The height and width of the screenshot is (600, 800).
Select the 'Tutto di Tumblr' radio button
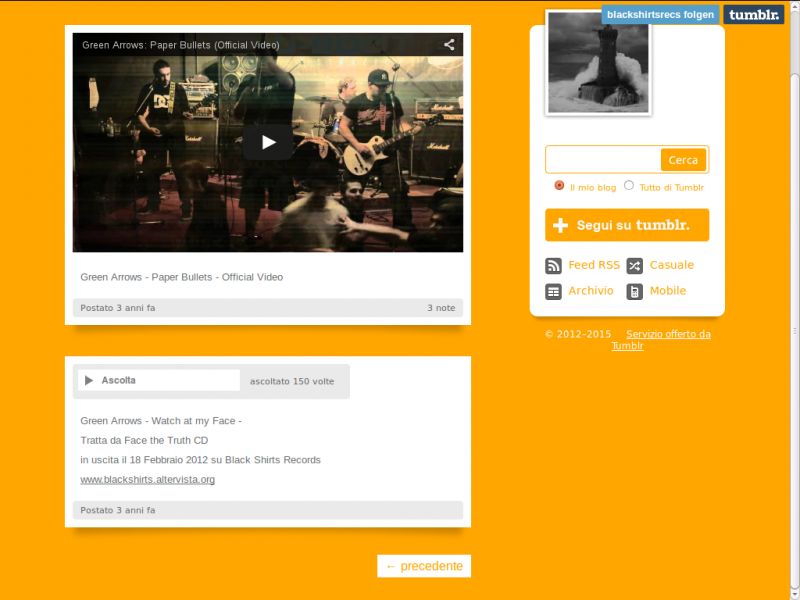[x=629, y=185]
